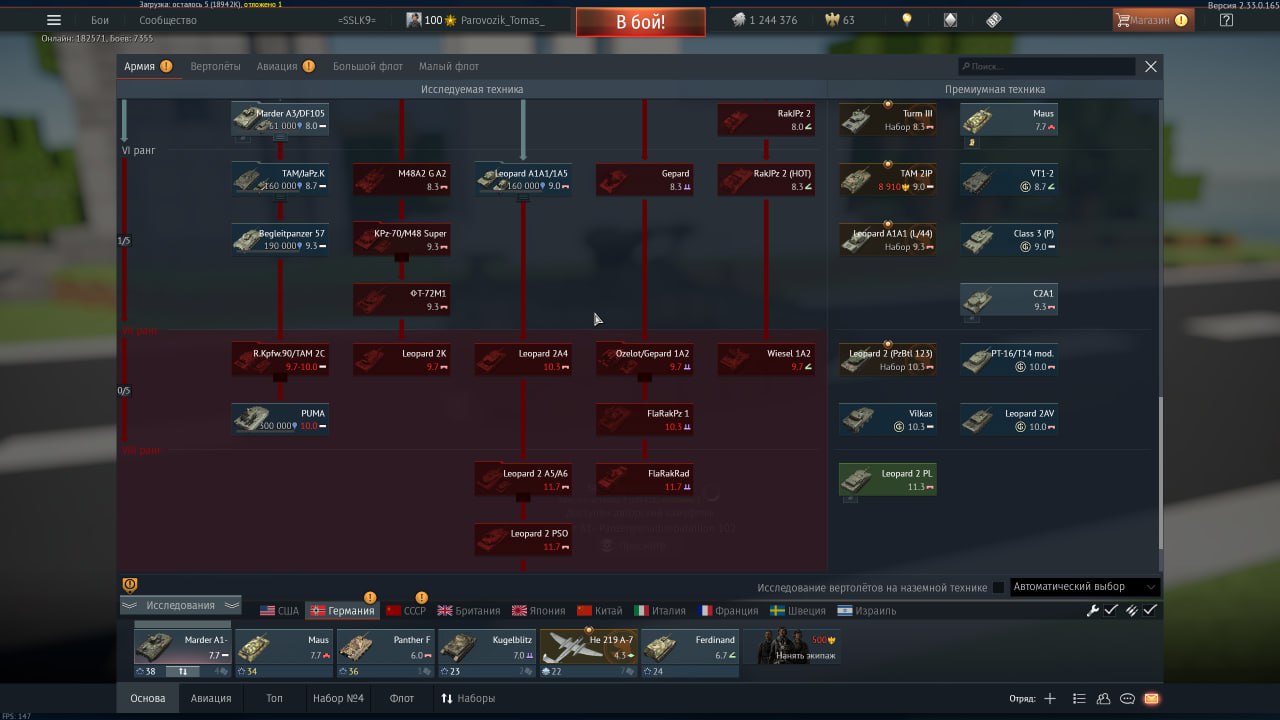Click the ticket/wager icon in top bar
Viewport: 1280px width, 720px height.
click(993, 20)
